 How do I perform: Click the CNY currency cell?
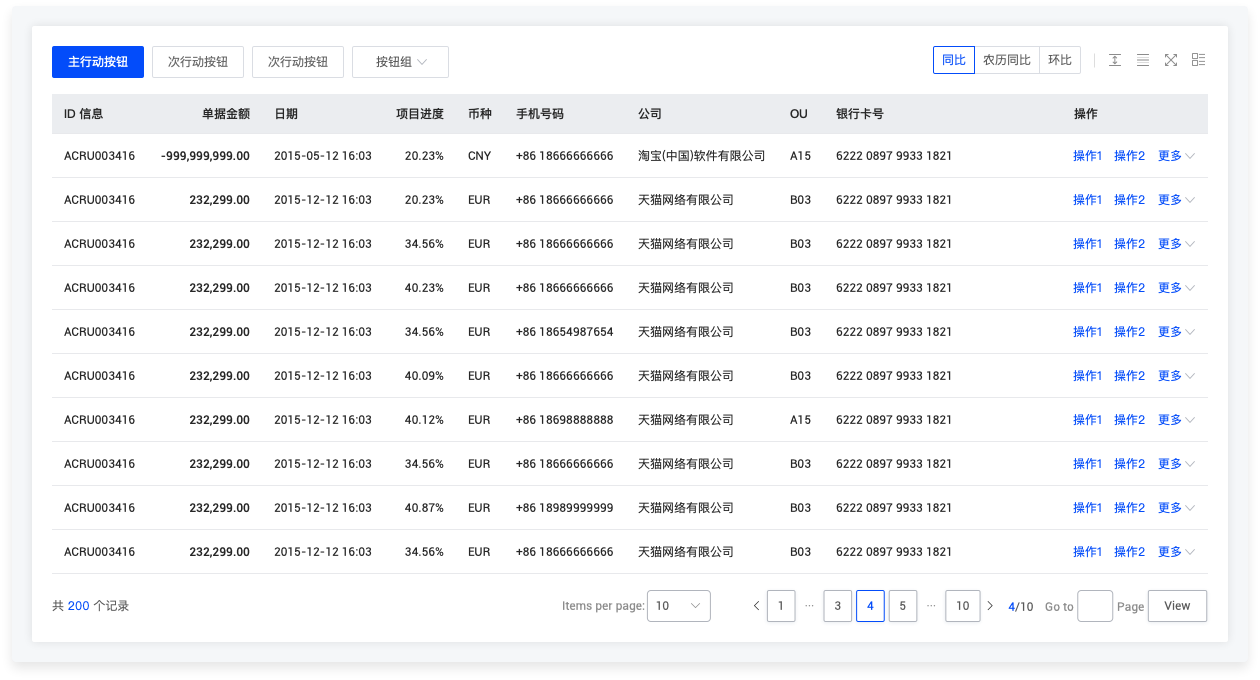click(x=479, y=156)
